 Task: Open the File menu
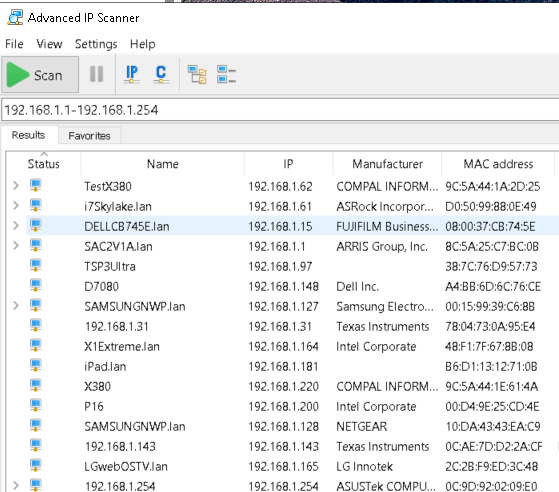click(14, 44)
